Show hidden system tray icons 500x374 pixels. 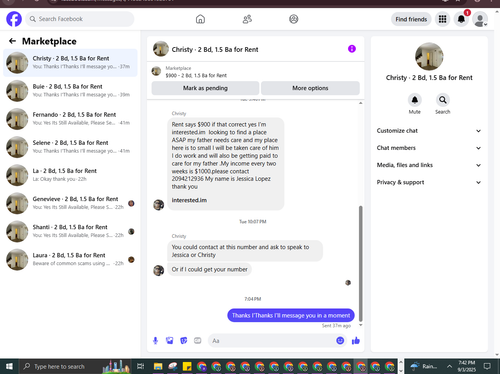click(449, 367)
